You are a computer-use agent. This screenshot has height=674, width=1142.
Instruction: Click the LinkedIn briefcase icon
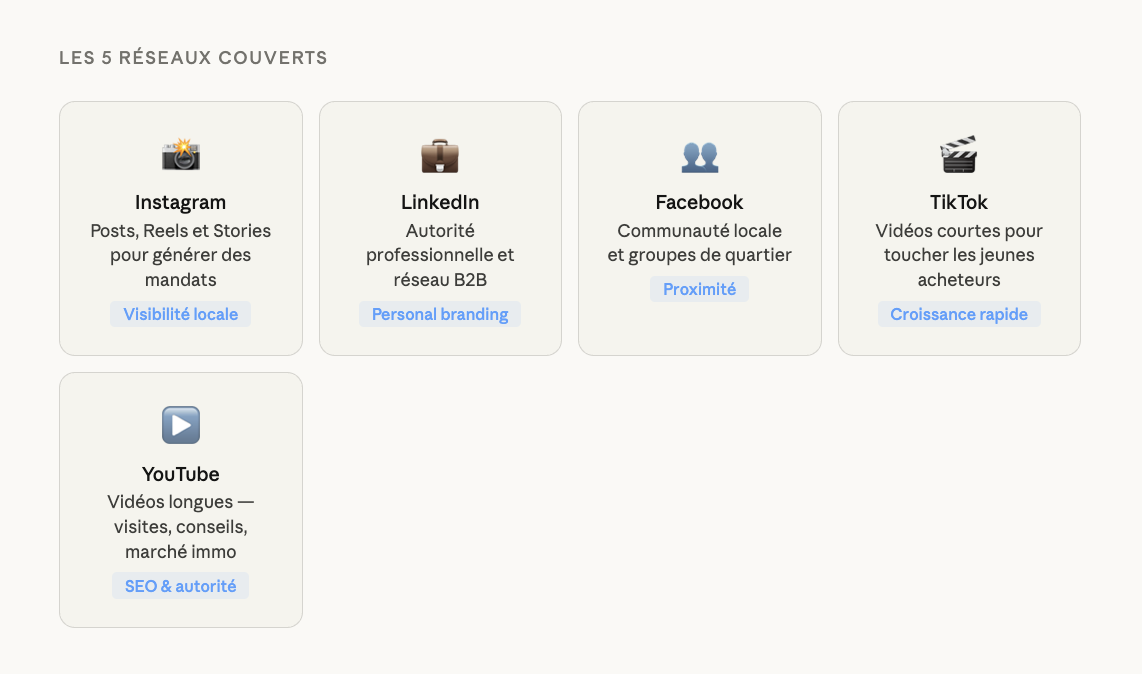pos(440,155)
